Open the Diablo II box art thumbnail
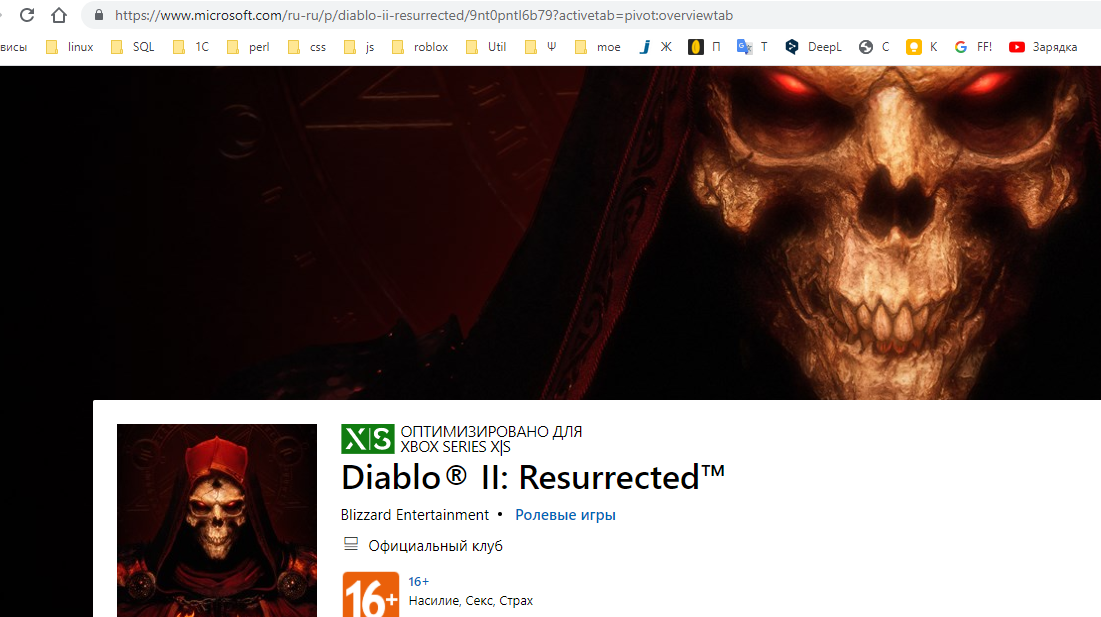Image resolution: width=1101 pixels, height=617 pixels. click(x=217, y=520)
